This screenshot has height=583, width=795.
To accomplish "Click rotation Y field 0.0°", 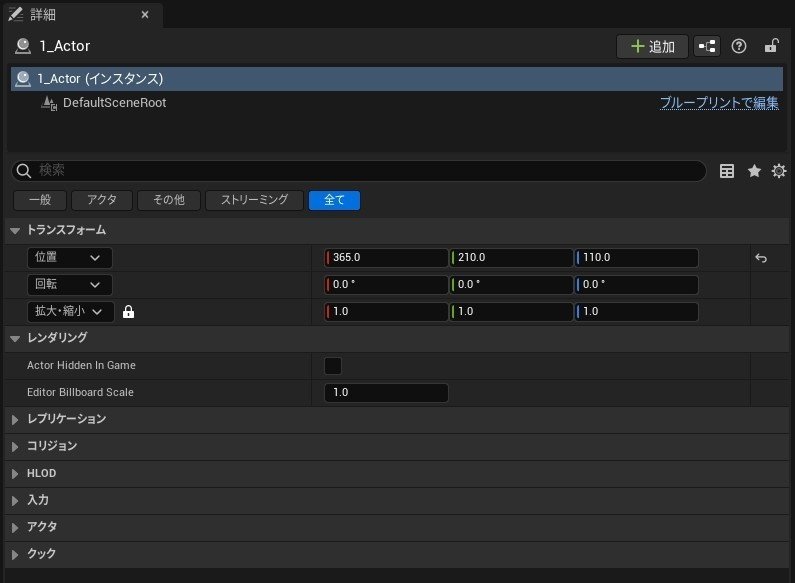I will (x=511, y=284).
